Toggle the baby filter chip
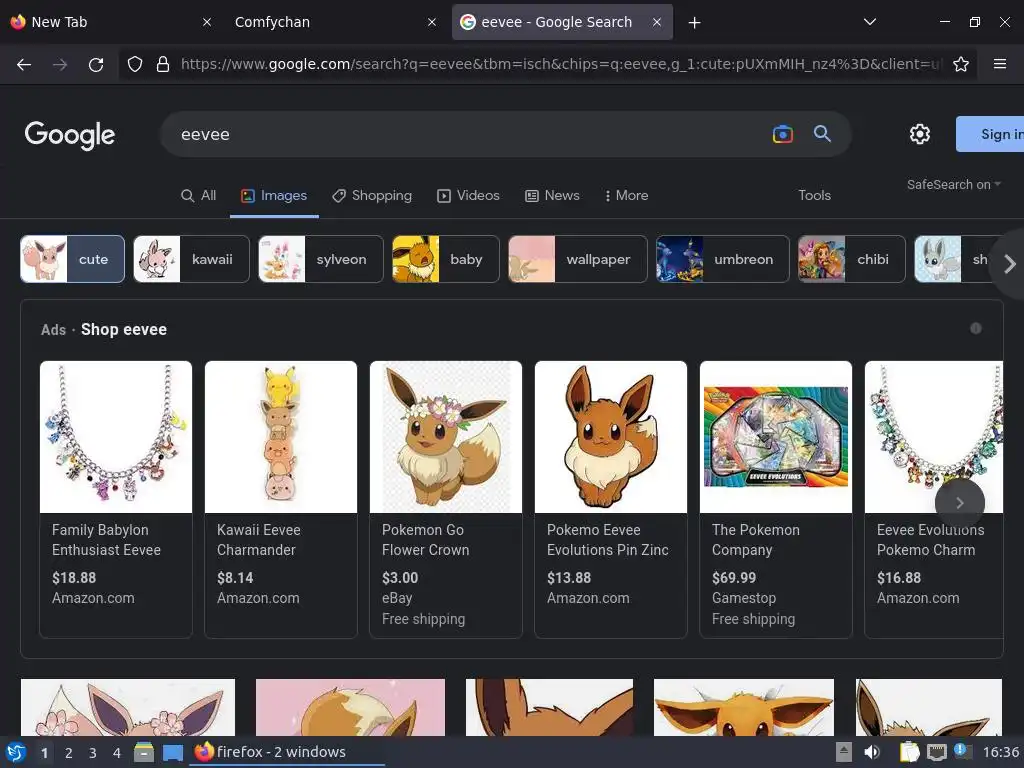 [445, 259]
